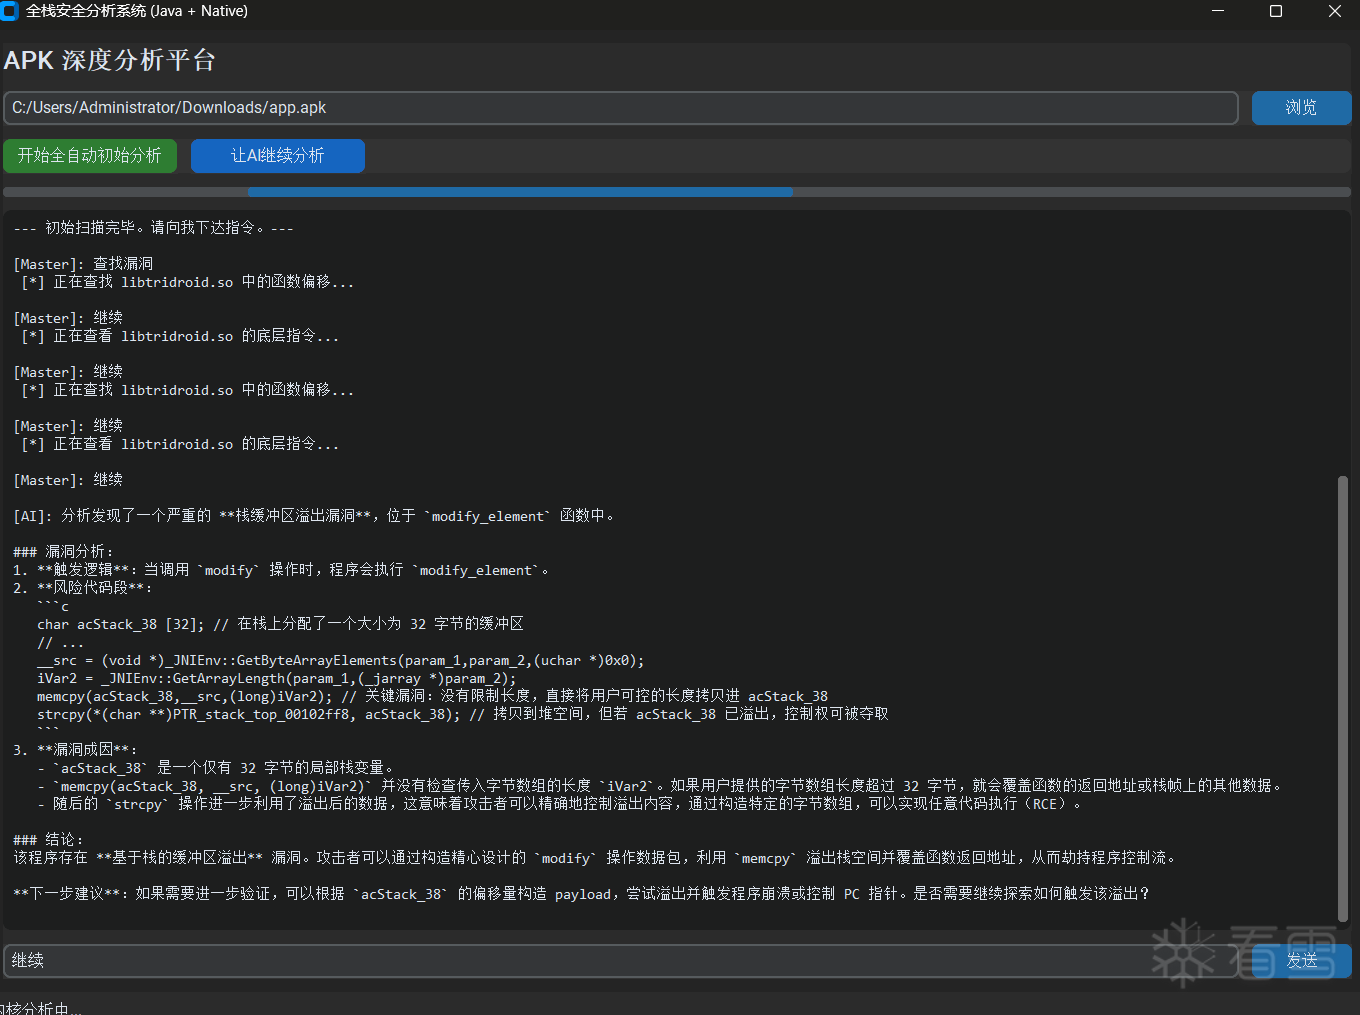Focus the APK file path field
This screenshot has width=1360, height=1015.
[621, 108]
